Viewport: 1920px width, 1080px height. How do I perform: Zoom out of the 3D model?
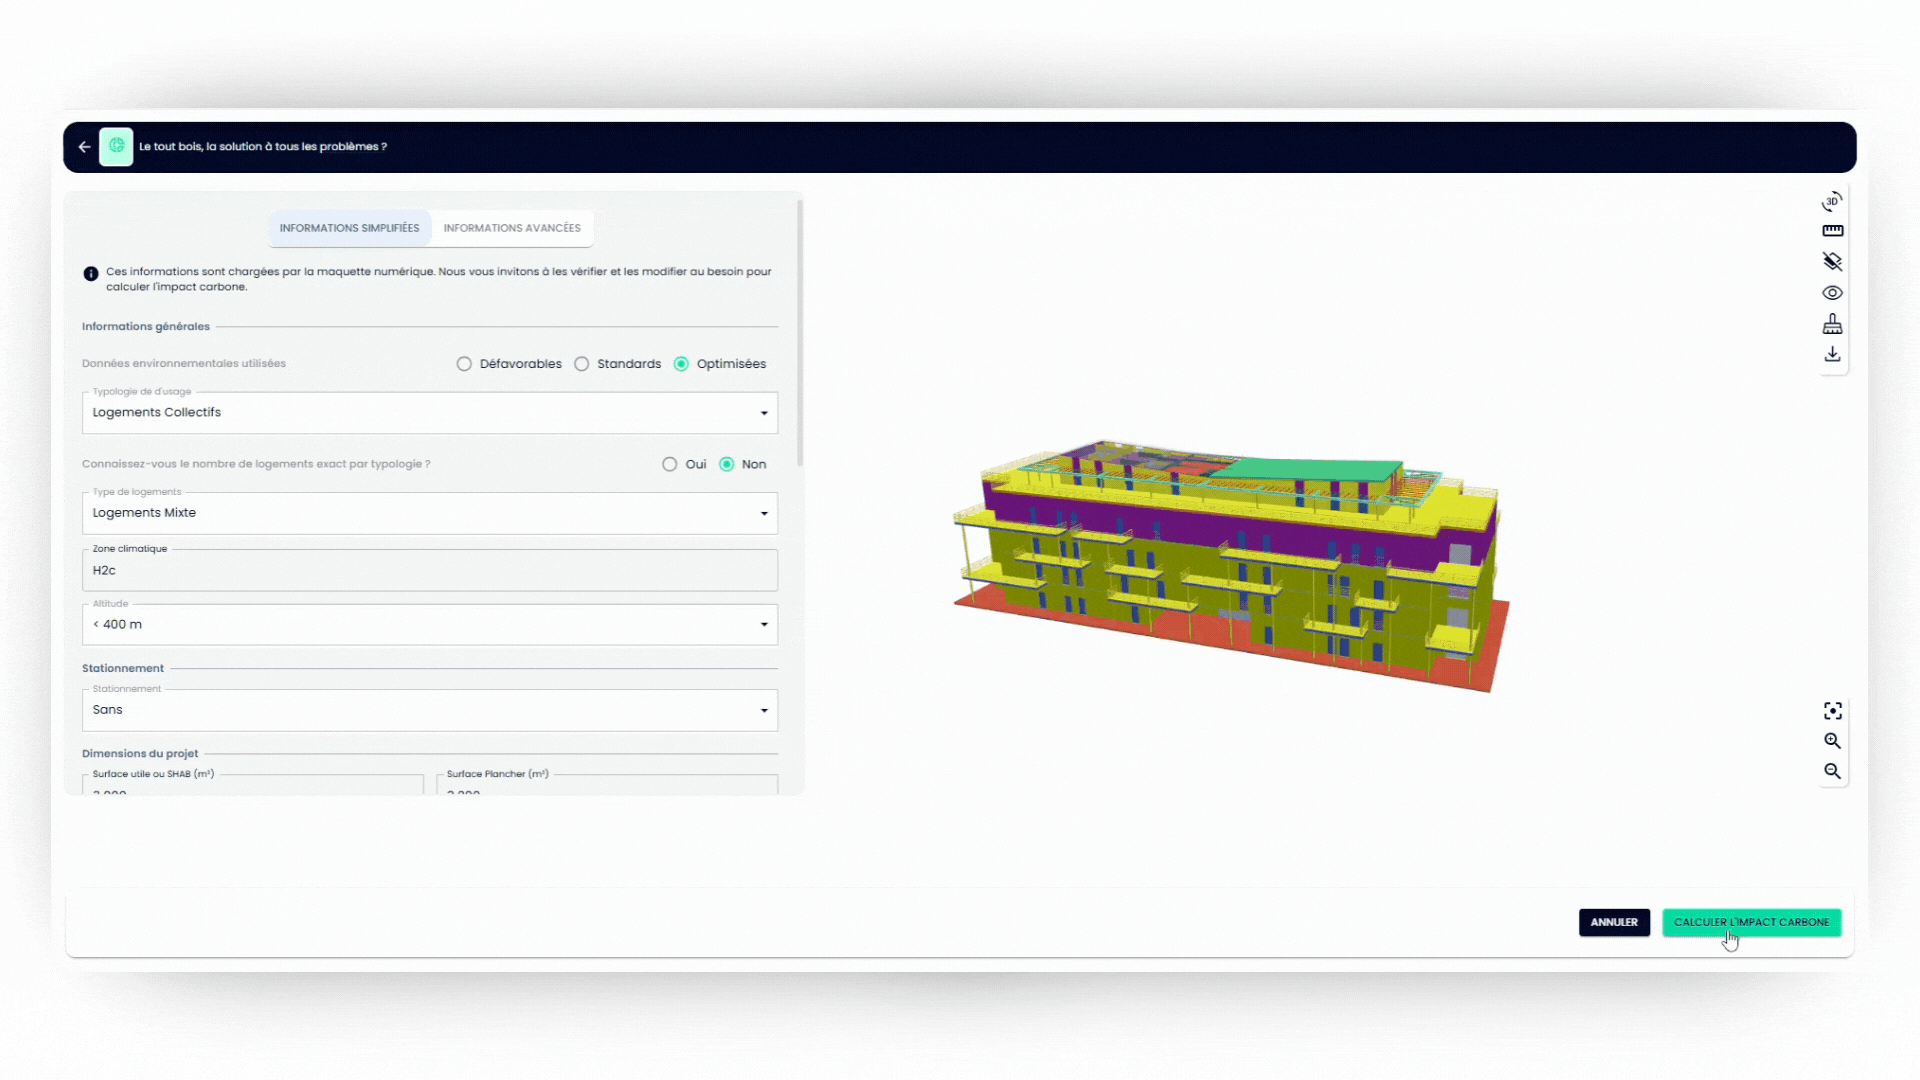(1832, 771)
